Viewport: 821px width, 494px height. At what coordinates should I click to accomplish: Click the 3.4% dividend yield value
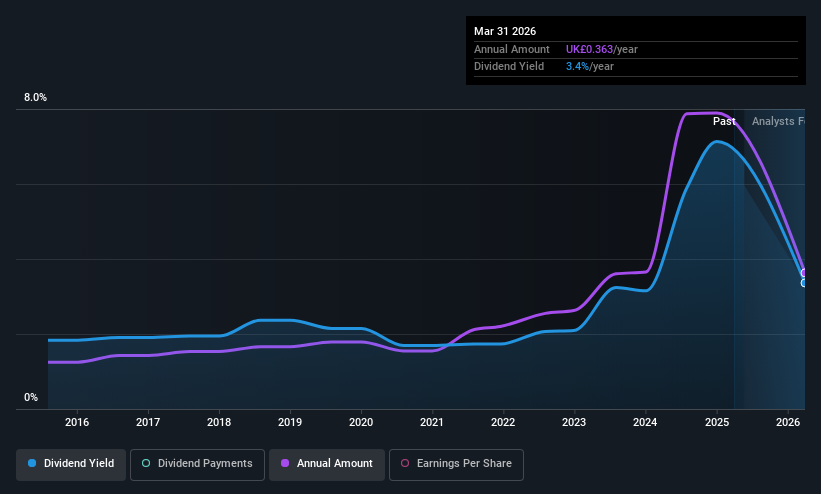577,67
